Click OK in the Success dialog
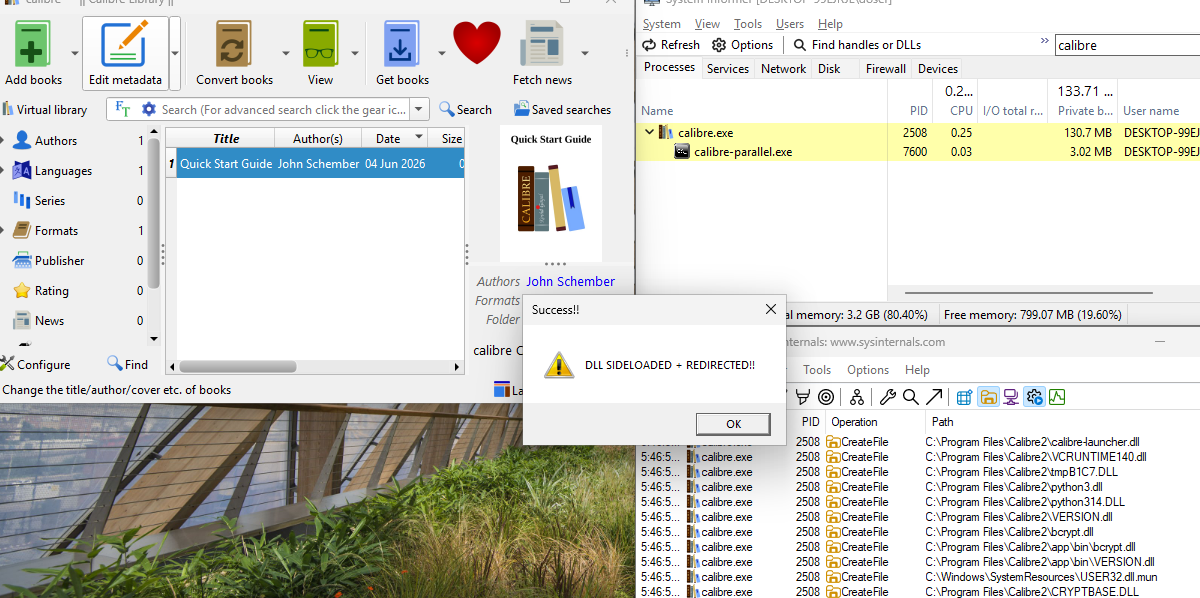The height and width of the screenshot is (598, 1200). (x=733, y=423)
